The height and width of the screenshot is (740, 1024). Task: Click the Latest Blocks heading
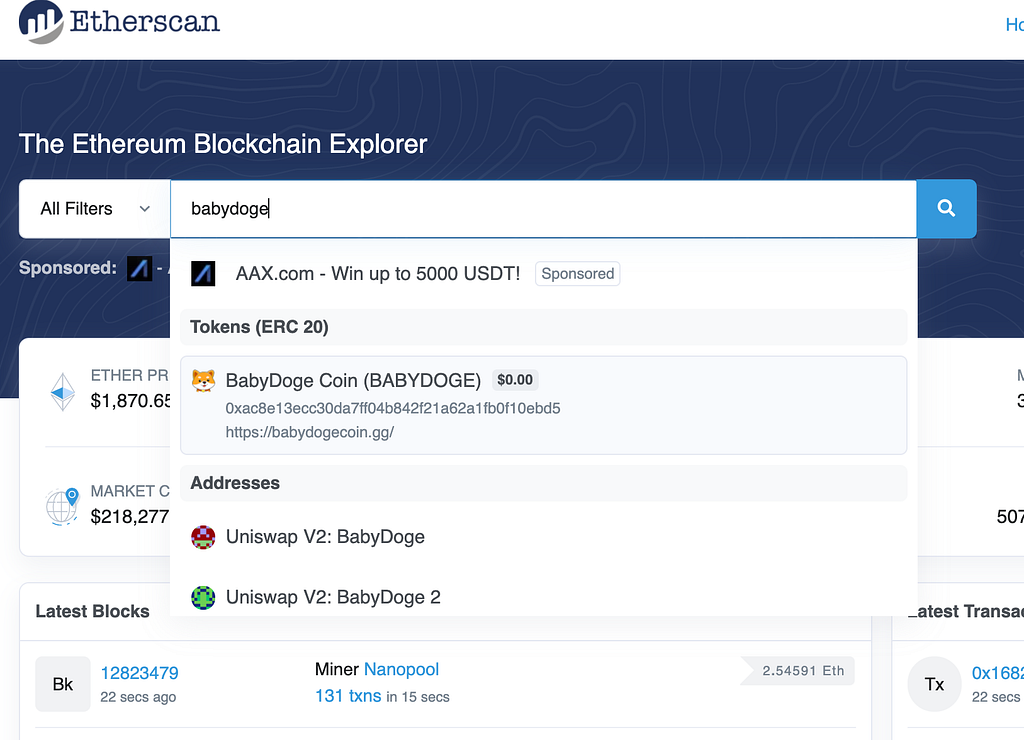click(x=93, y=611)
